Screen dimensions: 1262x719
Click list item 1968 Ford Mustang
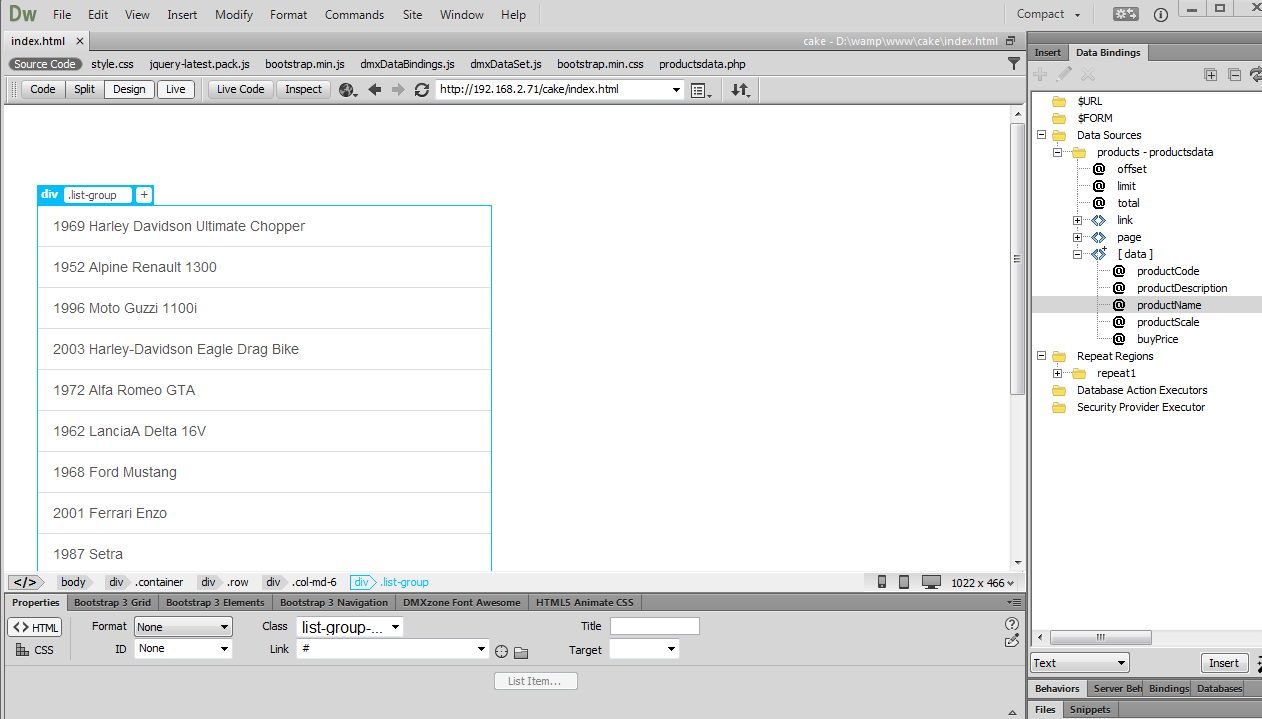click(x=264, y=472)
